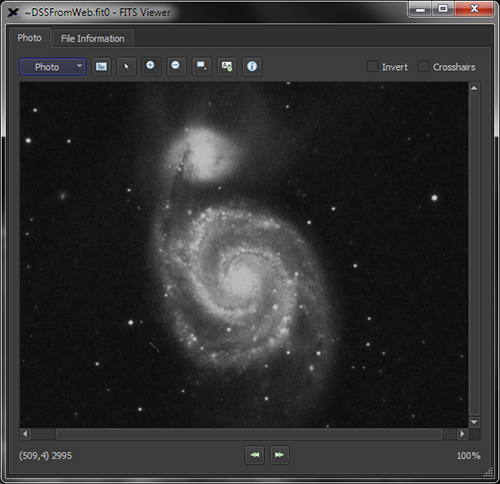Enable the Invert checkbox
Viewport: 500px width, 484px height.
(x=373, y=66)
